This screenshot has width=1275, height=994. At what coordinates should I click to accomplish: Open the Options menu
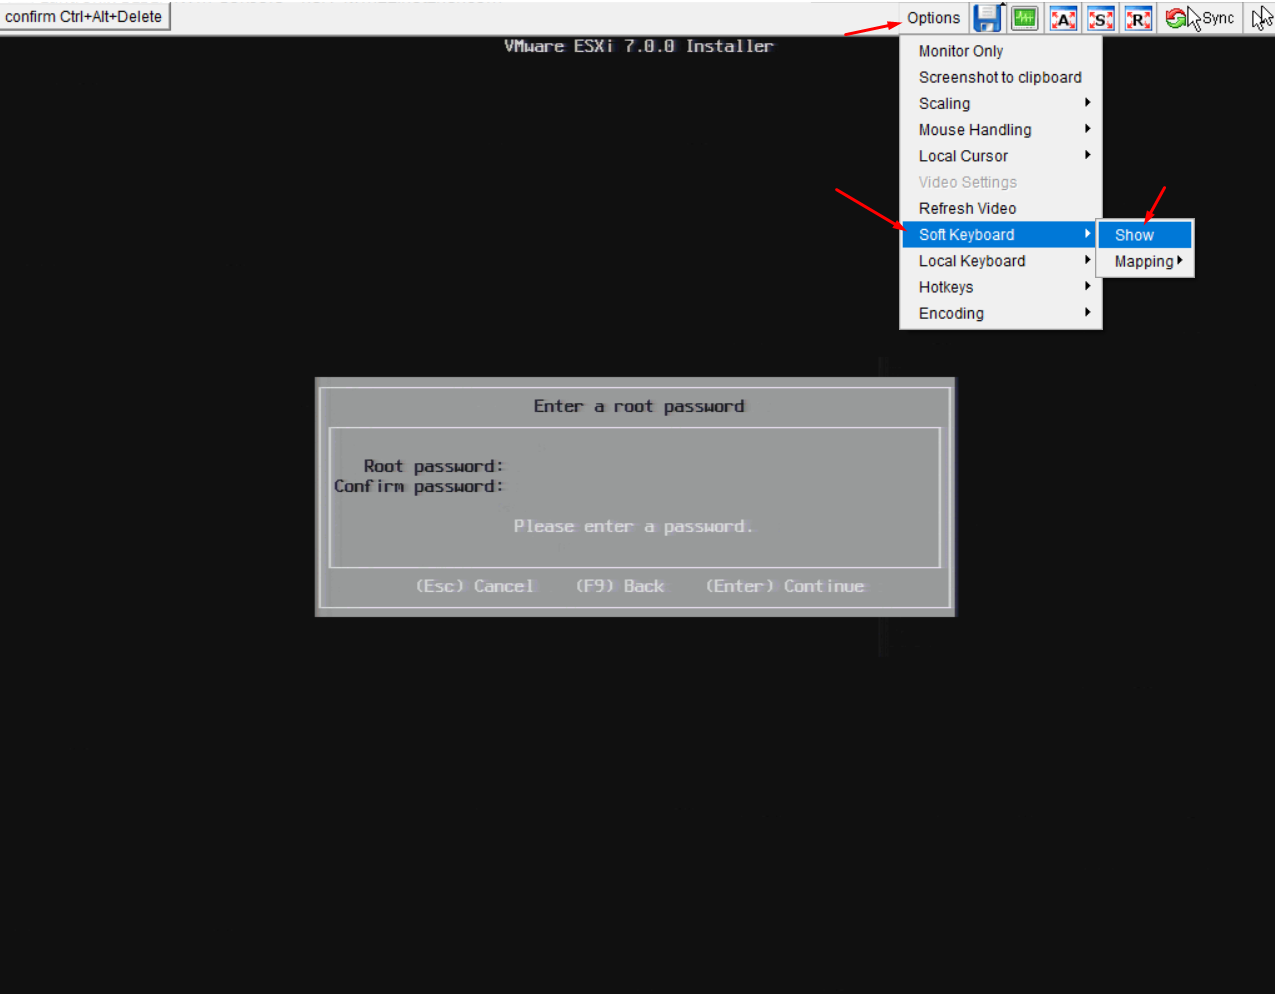tap(933, 18)
